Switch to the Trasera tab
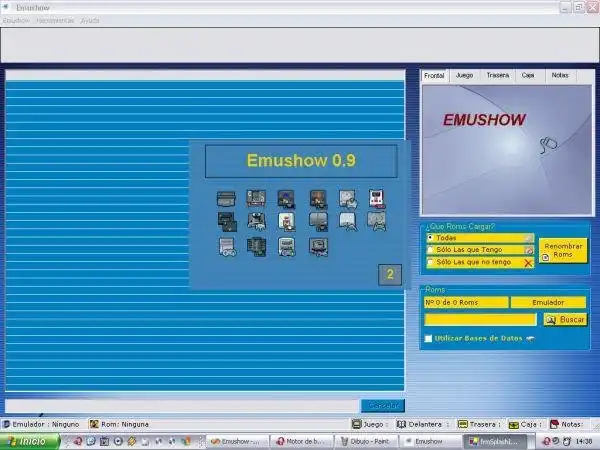Viewport: 600px width, 450px height. [497, 75]
